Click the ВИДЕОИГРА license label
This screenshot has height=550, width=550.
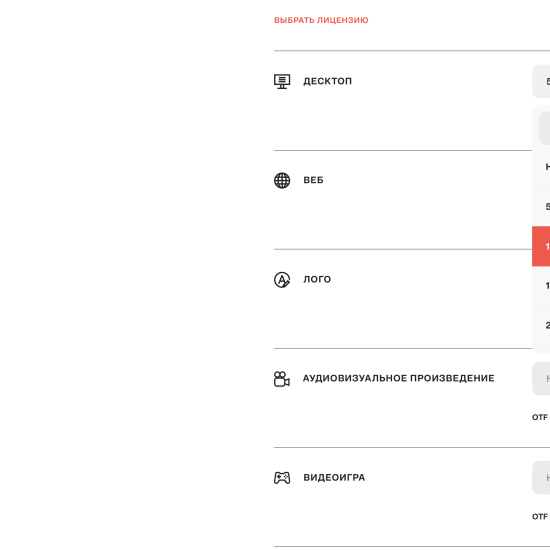[x=334, y=478]
